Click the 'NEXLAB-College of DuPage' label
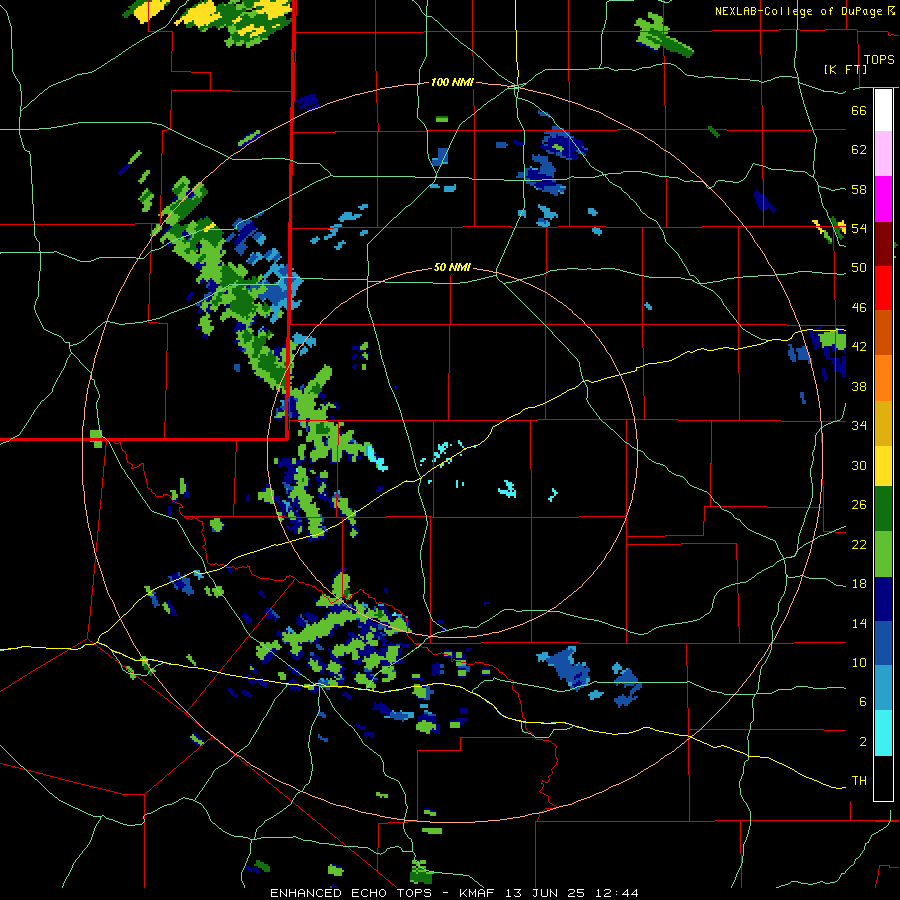This screenshot has height=900, width=900. pyautogui.click(x=798, y=11)
